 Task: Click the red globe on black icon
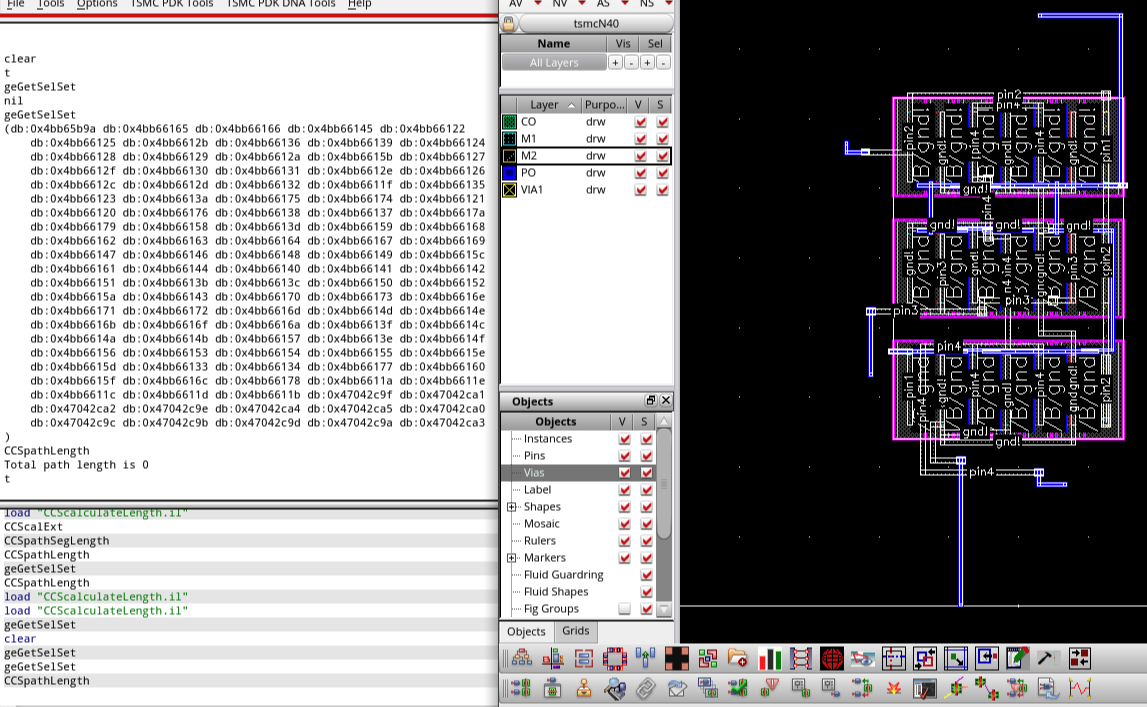pyautogui.click(x=832, y=659)
